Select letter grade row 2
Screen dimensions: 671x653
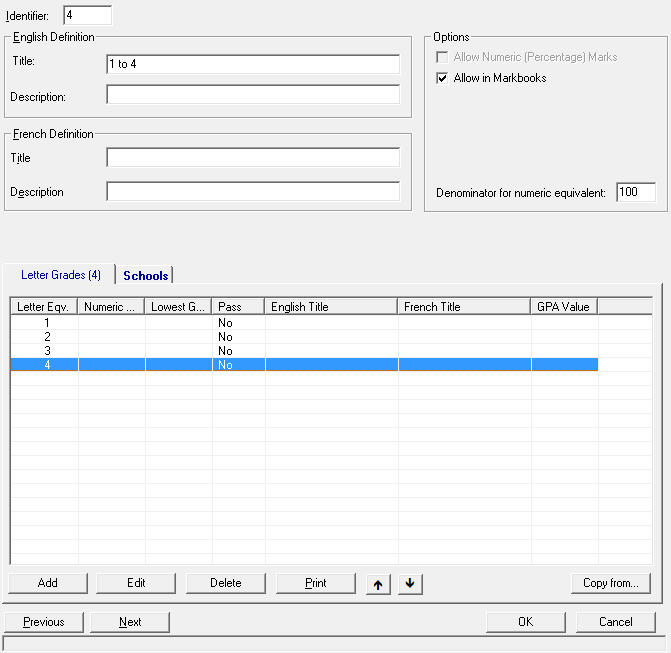(47, 337)
